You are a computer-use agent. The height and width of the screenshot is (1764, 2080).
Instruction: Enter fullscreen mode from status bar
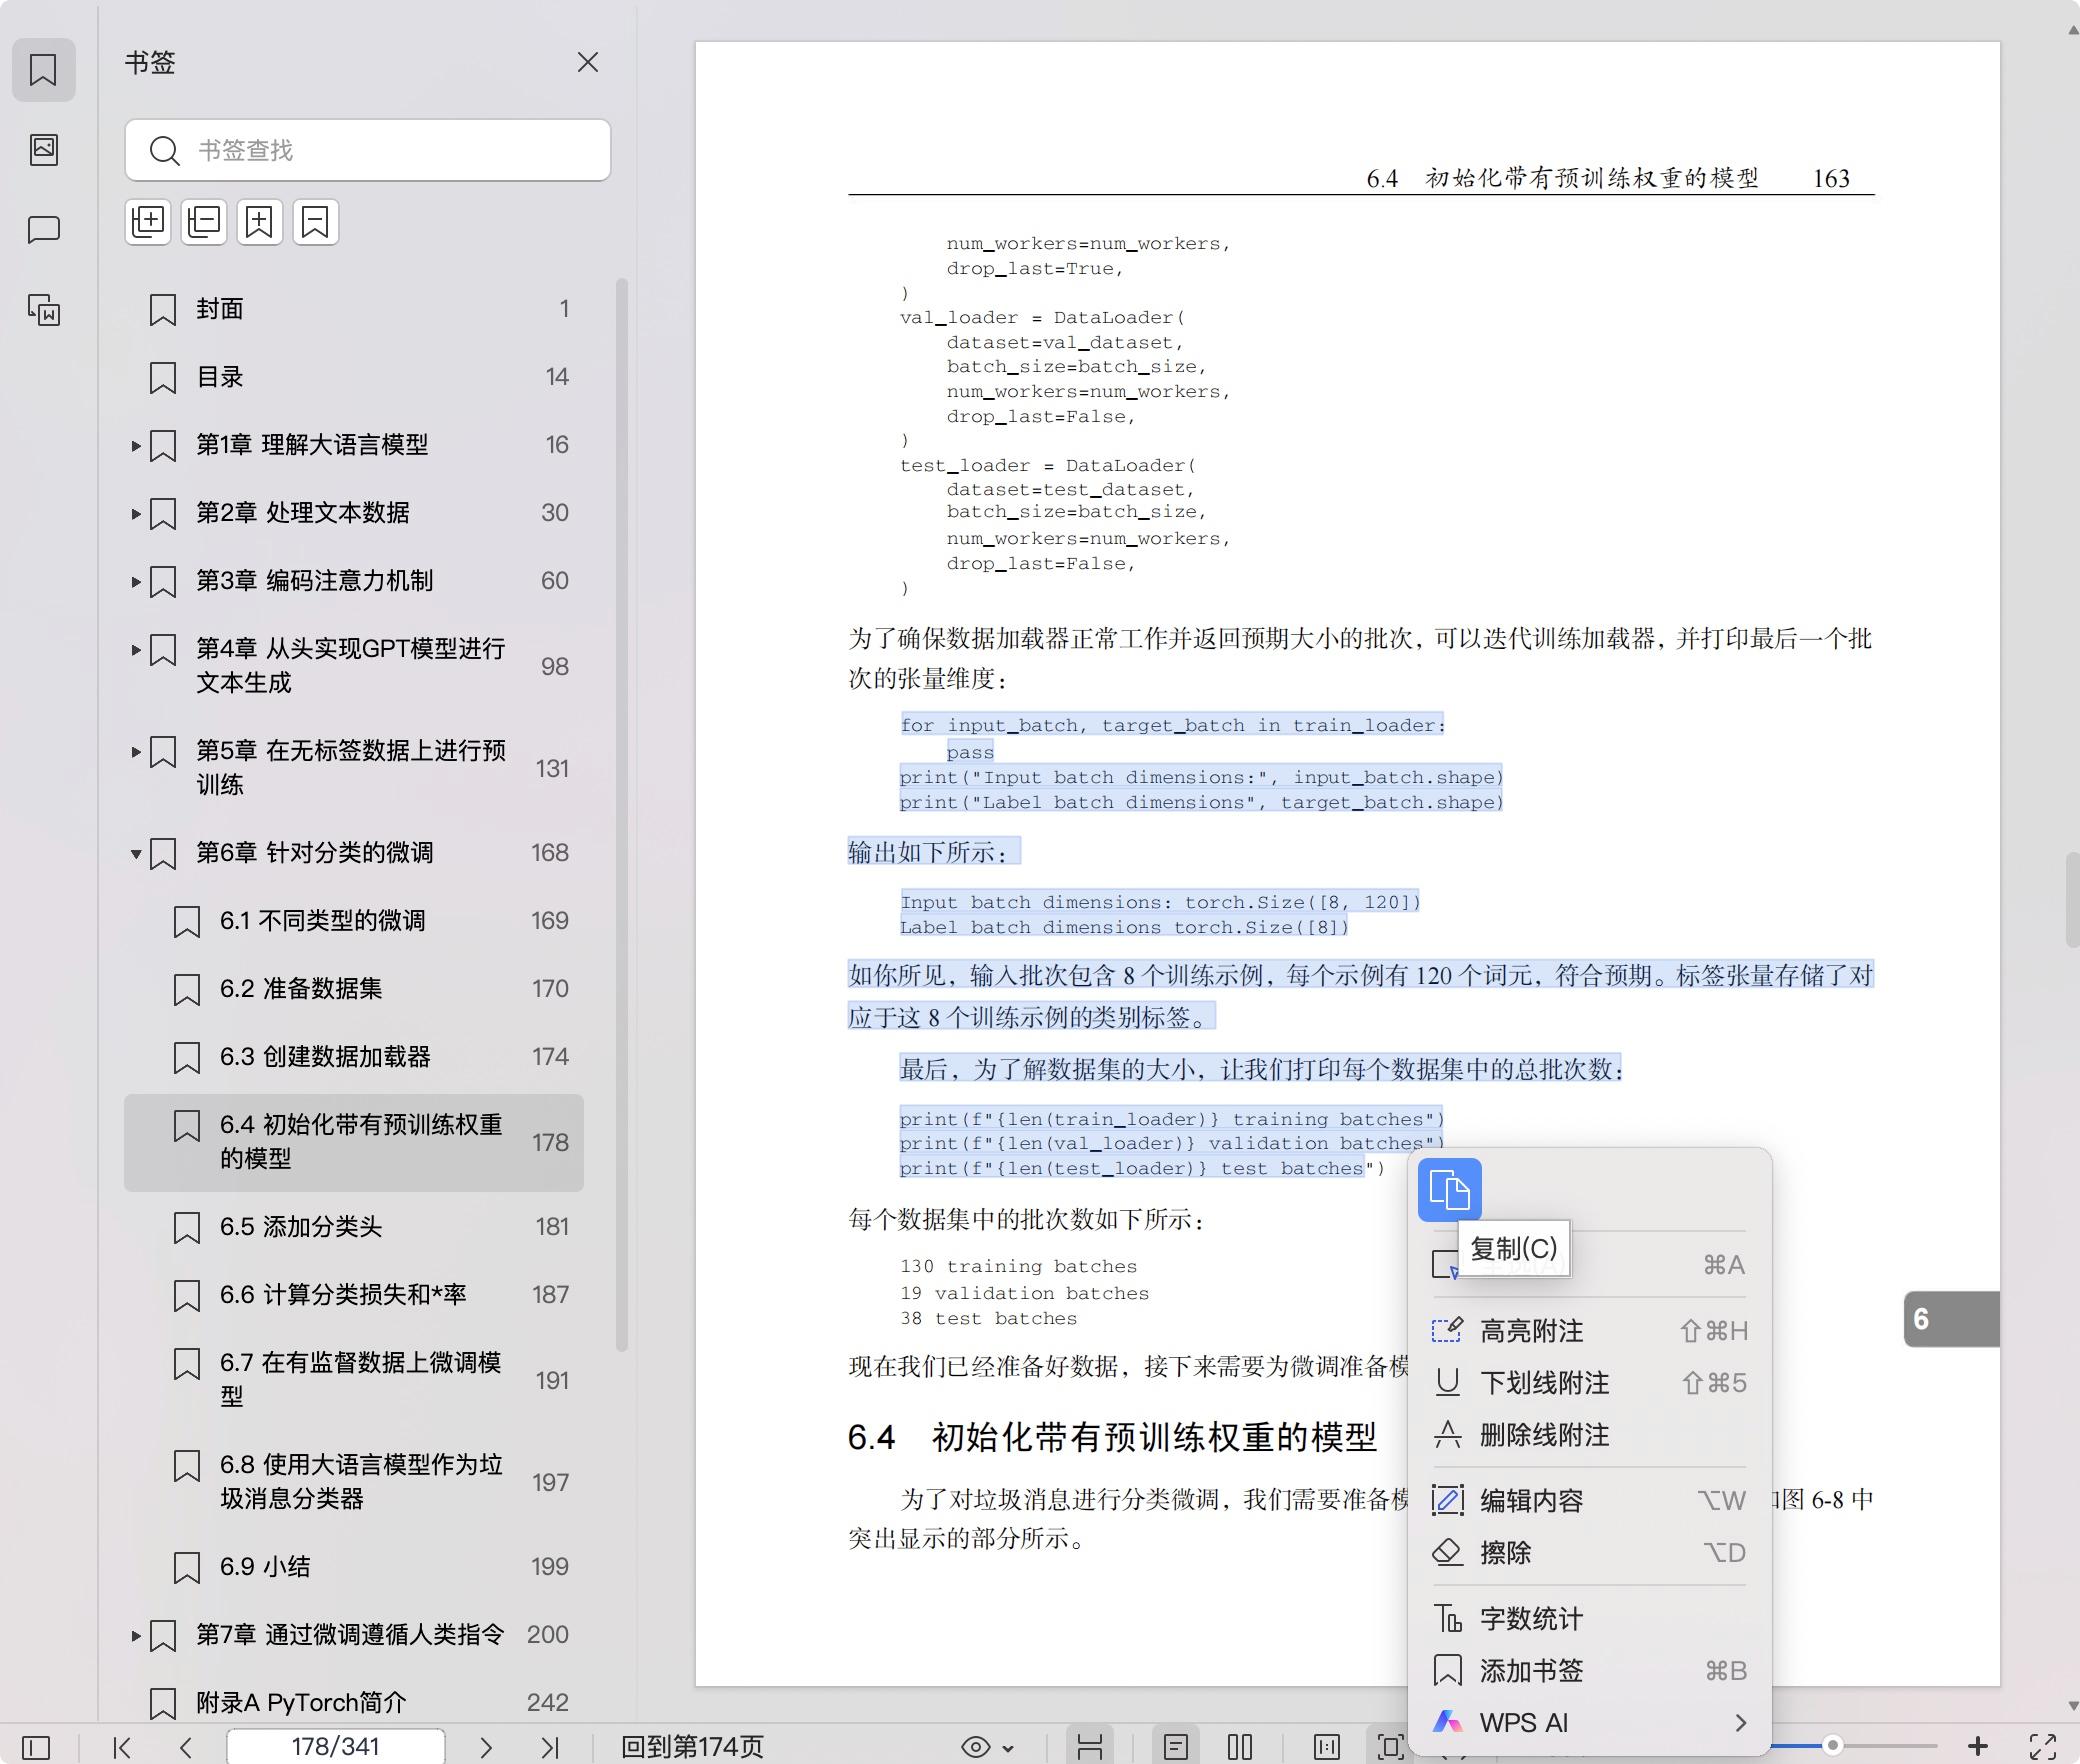coord(2041,1746)
